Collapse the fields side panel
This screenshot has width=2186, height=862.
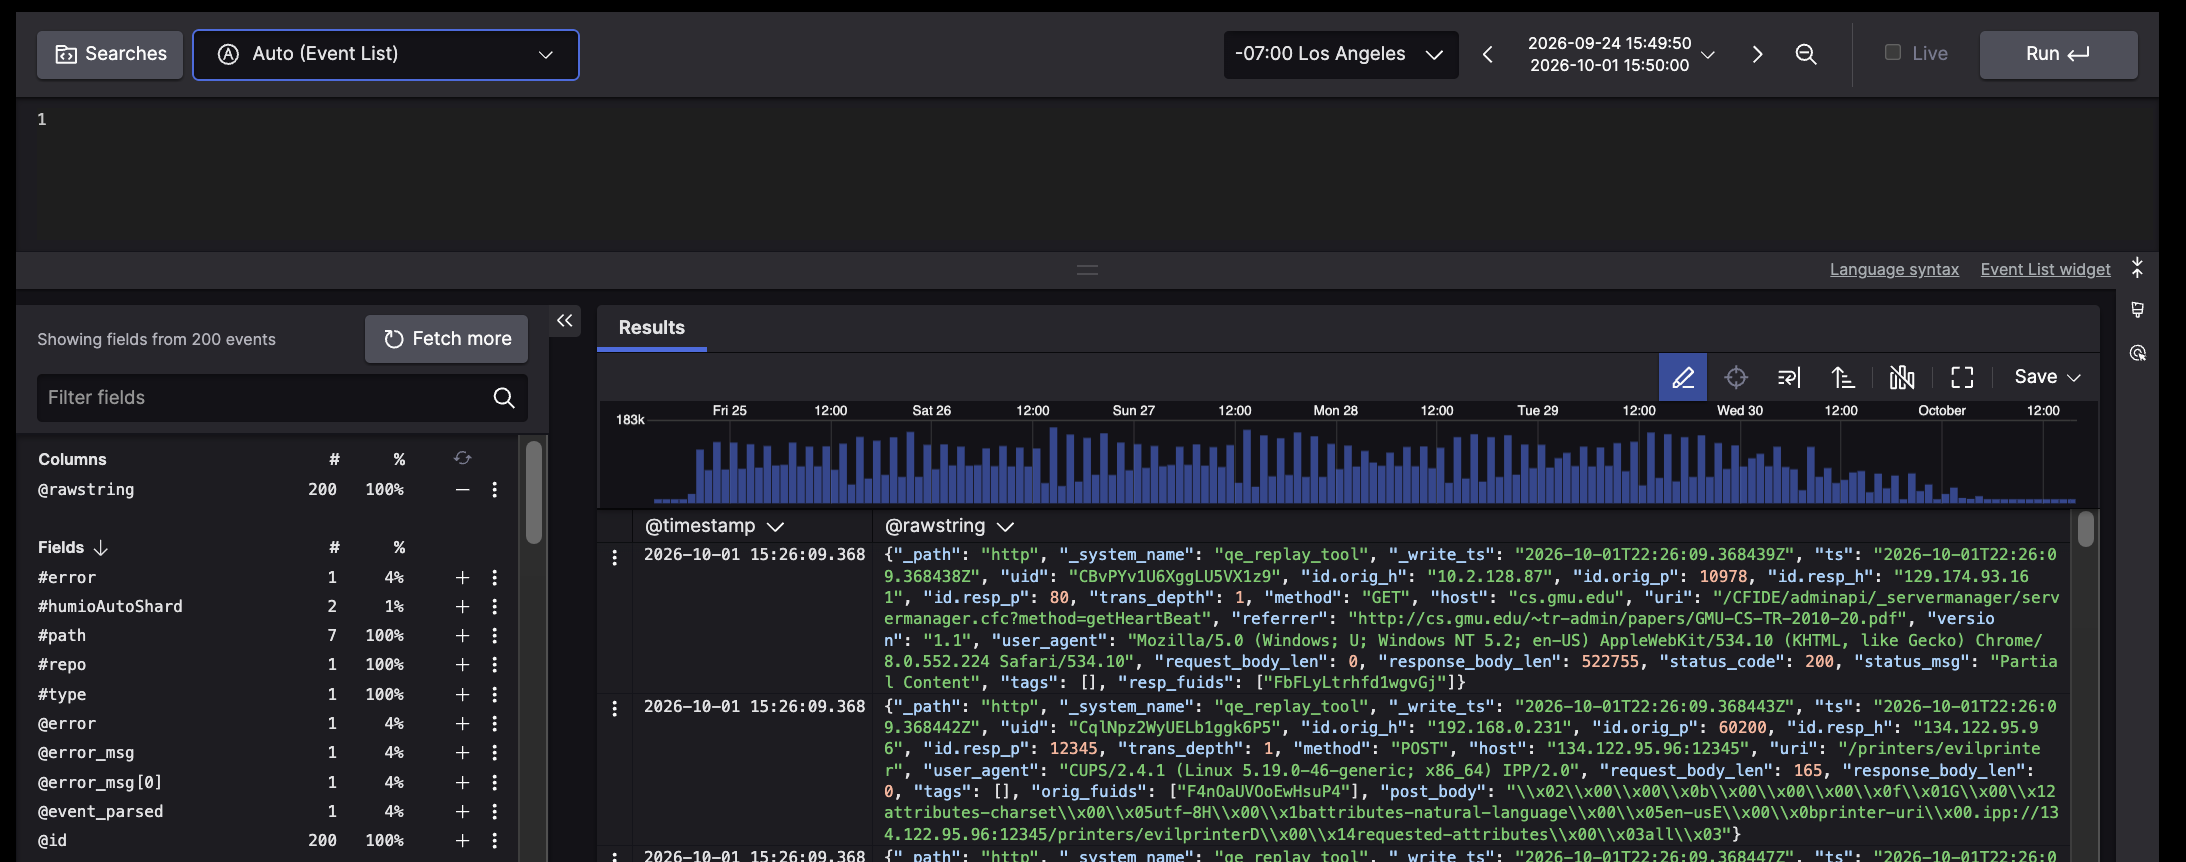click(x=565, y=320)
